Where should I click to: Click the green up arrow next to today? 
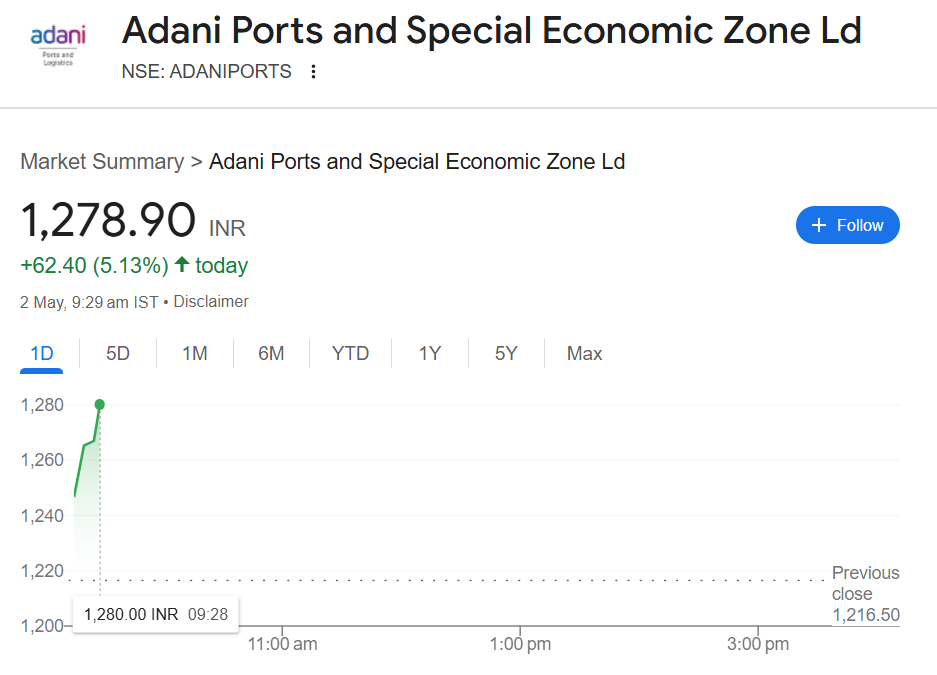(182, 264)
